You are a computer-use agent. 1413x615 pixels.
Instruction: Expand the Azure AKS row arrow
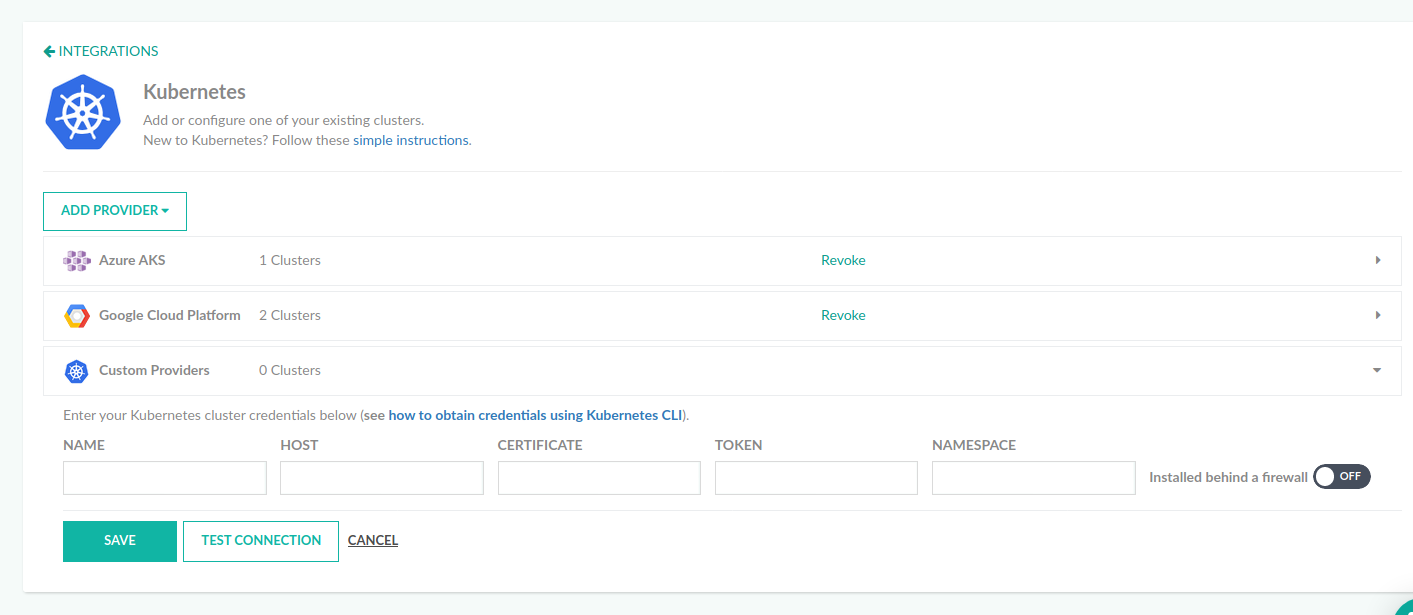tap(1377, 260)
